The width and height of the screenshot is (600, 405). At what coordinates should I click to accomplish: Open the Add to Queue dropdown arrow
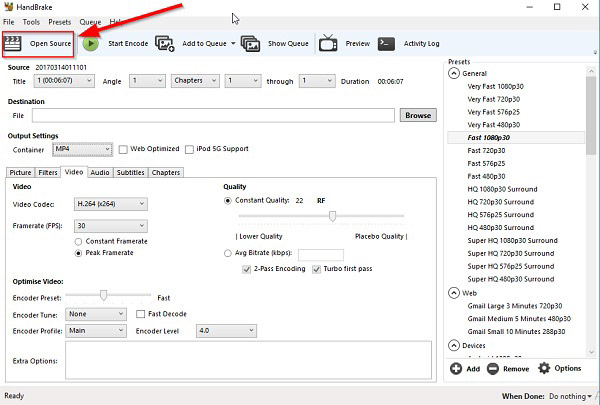point(233,44)
